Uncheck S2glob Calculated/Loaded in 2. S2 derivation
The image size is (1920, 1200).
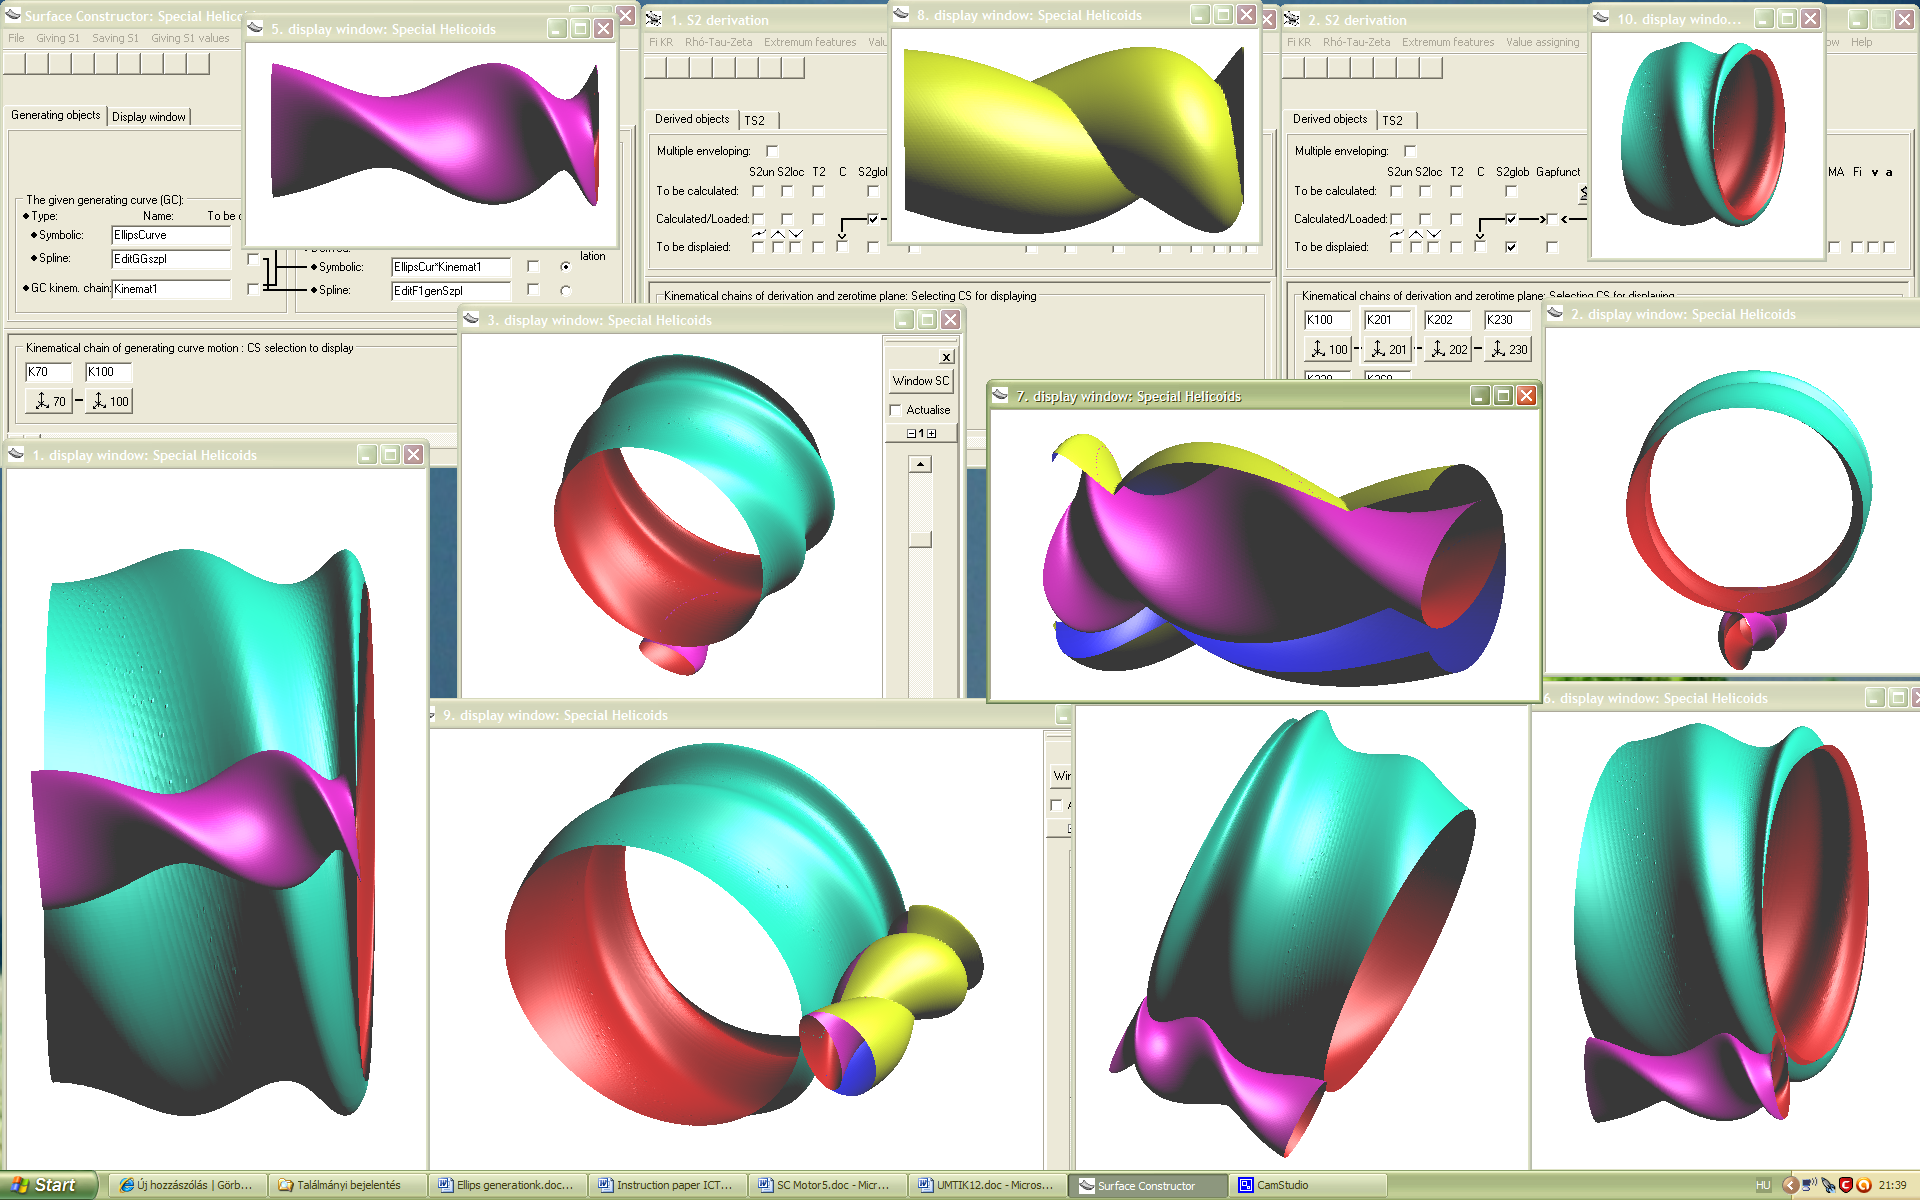pos(1511,219)
